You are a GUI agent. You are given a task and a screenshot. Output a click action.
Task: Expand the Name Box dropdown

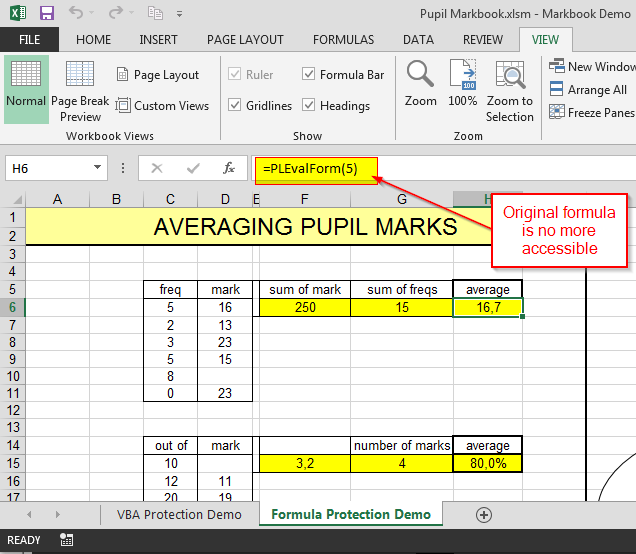tap(97, 168)
